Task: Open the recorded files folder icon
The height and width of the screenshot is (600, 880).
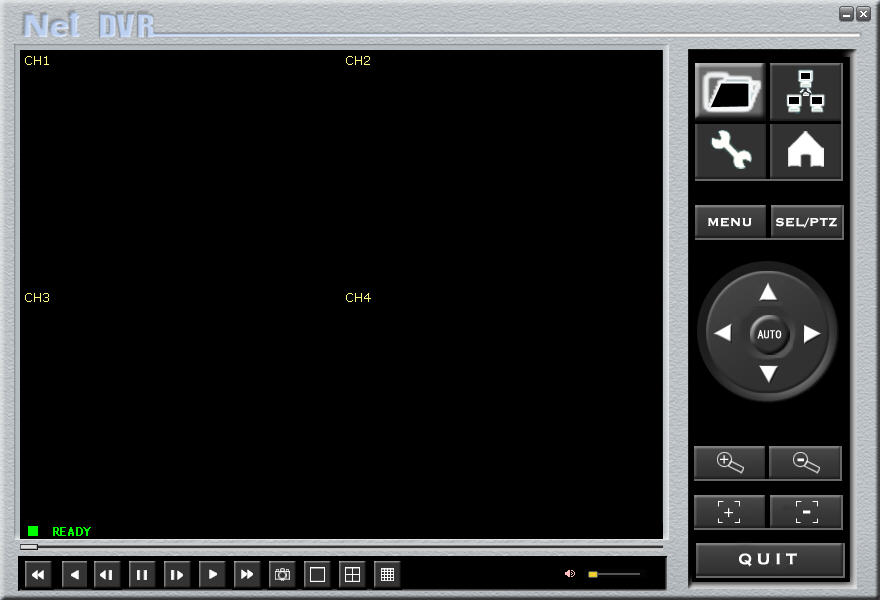Action: pos(730,91)
